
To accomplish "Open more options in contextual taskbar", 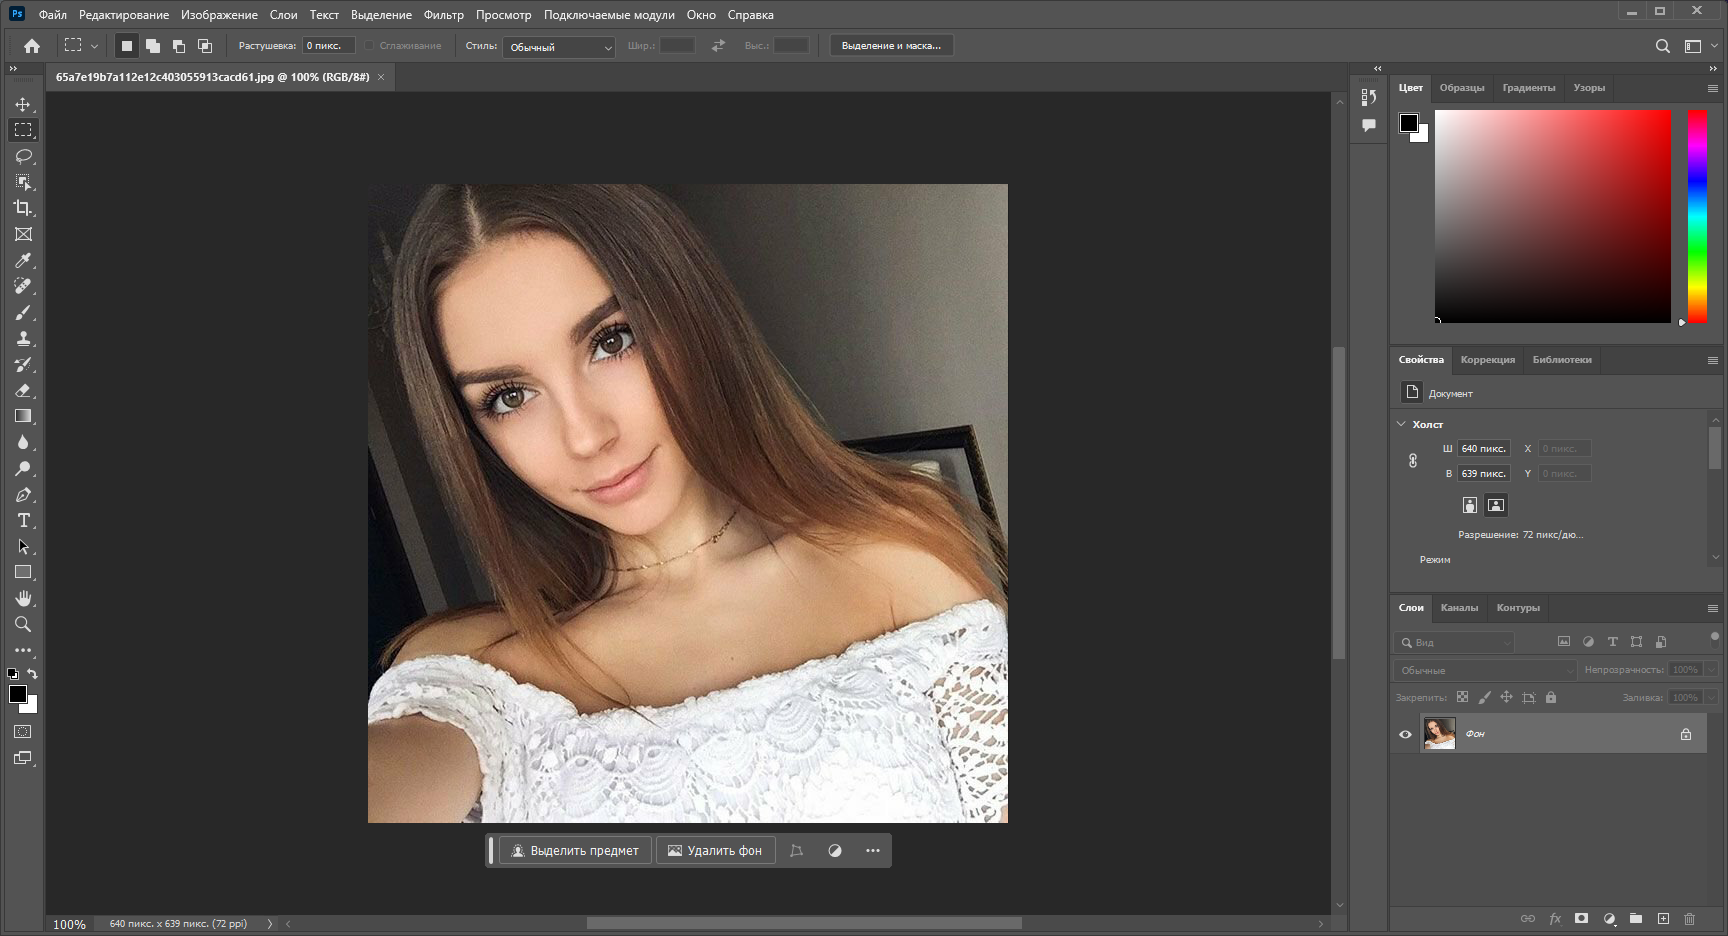I will click(873, 850).
